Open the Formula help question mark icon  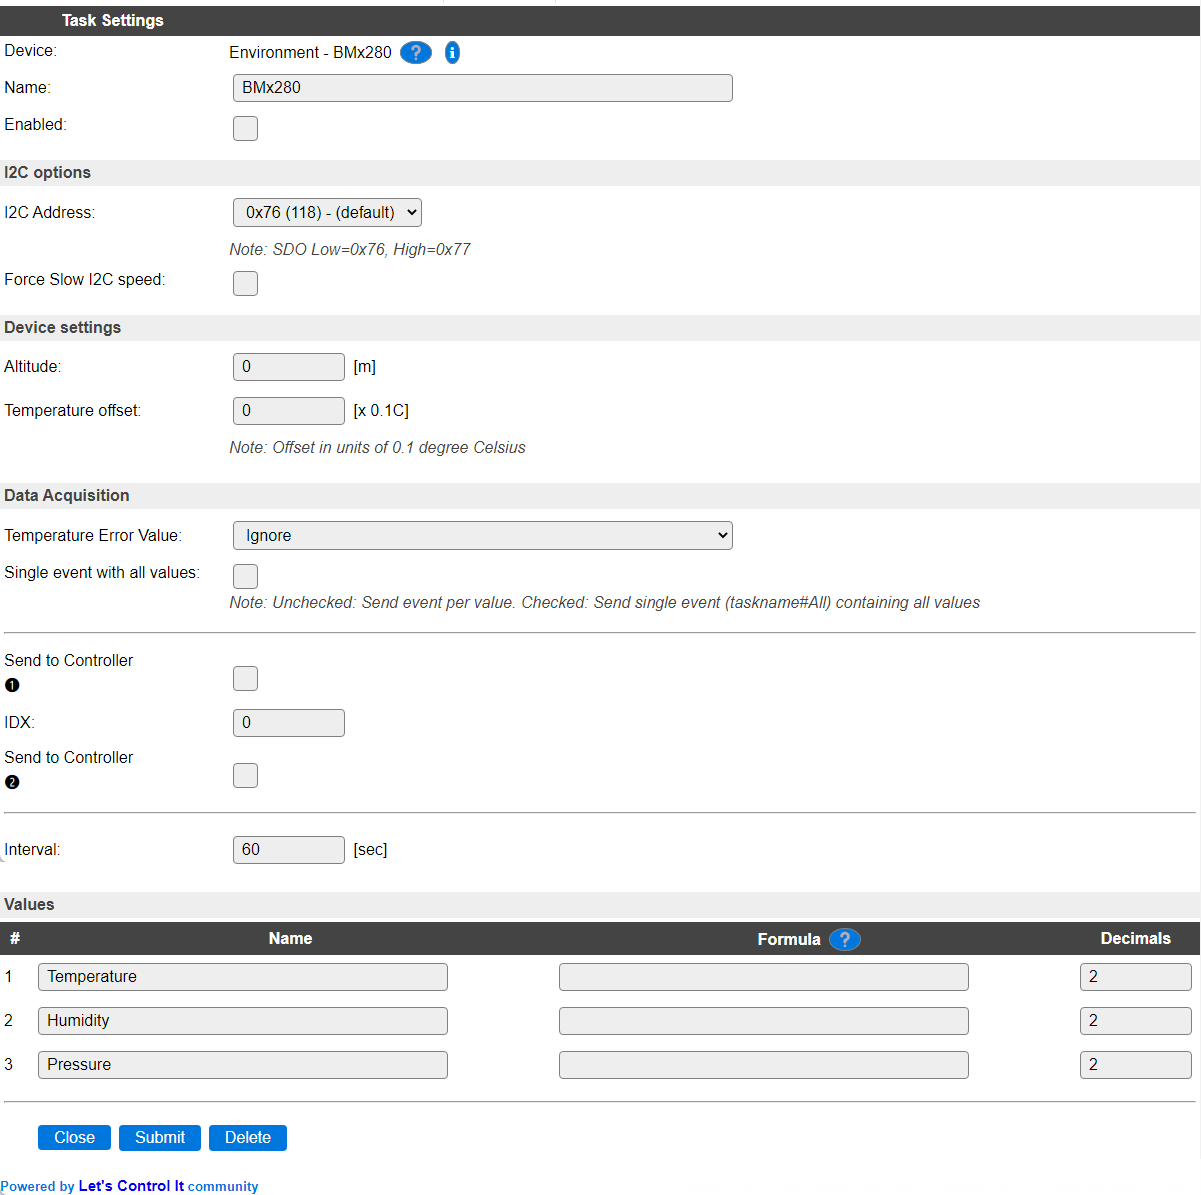845,940
